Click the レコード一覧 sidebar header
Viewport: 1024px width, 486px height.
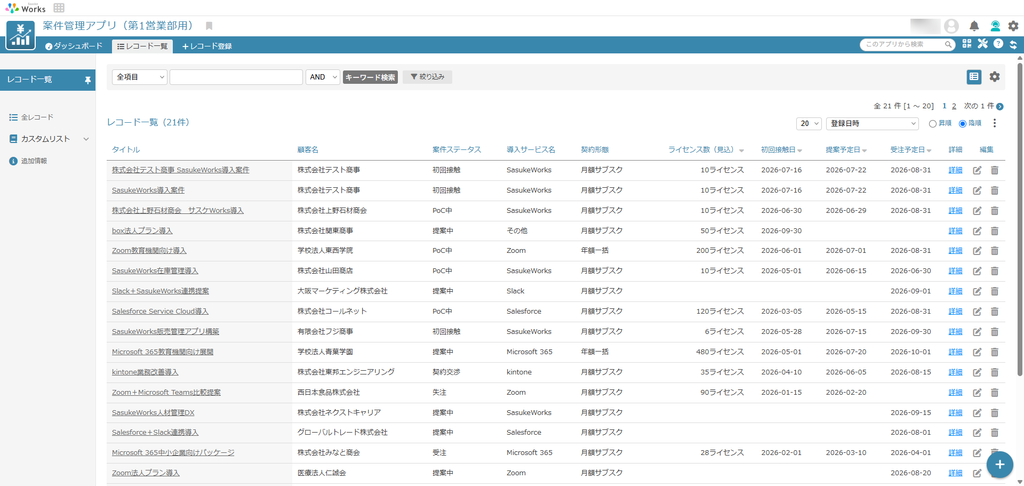click(48, 80)
